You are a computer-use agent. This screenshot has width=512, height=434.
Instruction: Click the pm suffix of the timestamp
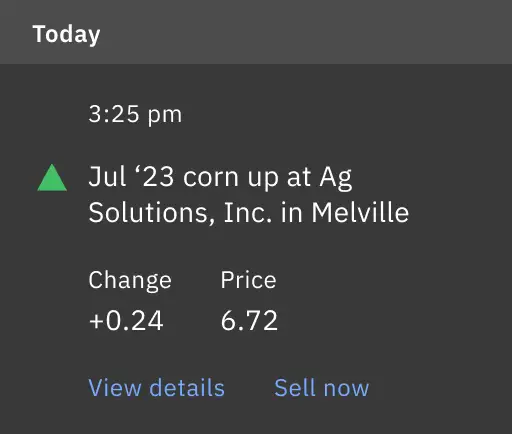(x=165, y=117)
